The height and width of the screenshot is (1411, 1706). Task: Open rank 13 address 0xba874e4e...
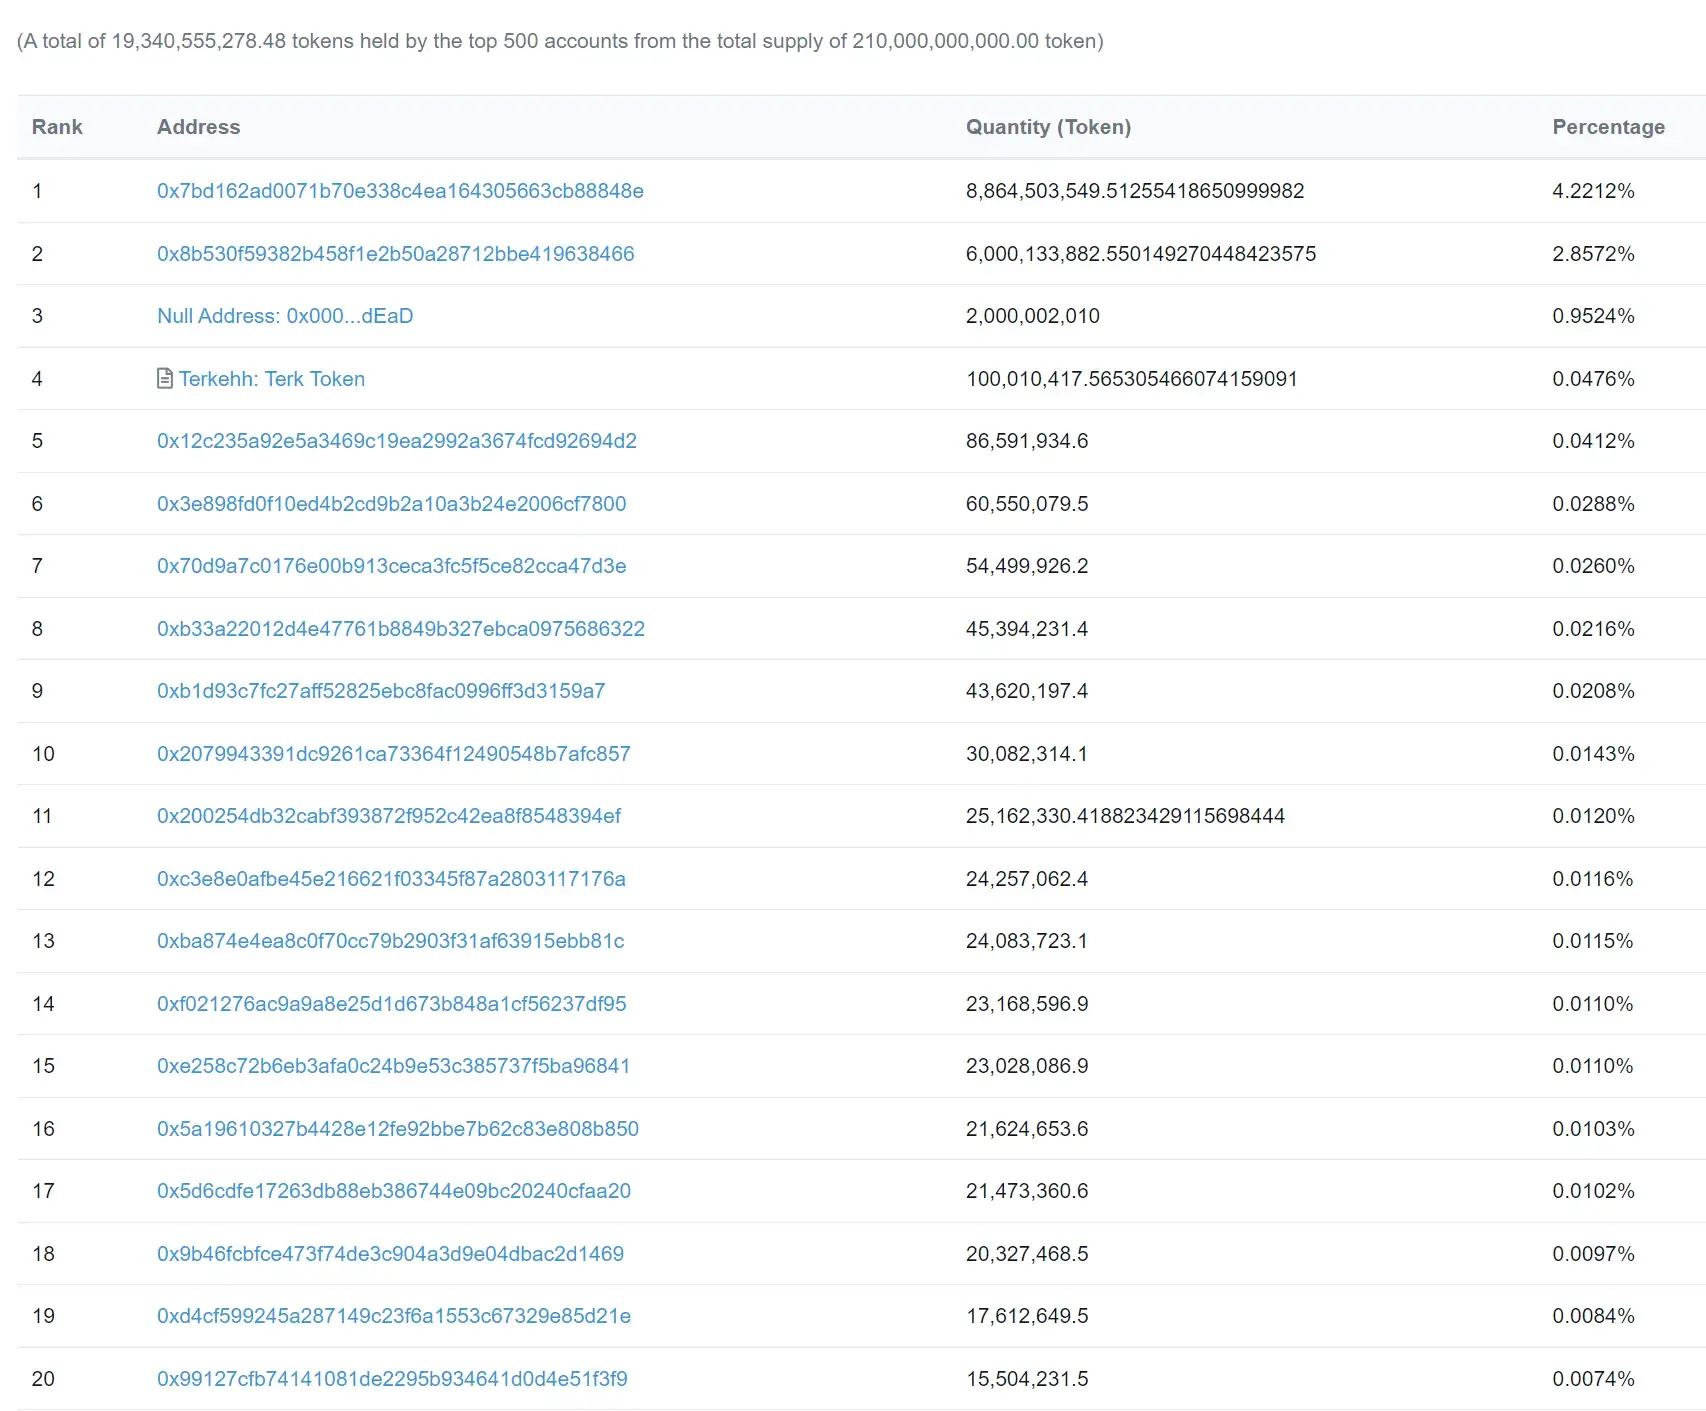[x=391, y=941]
